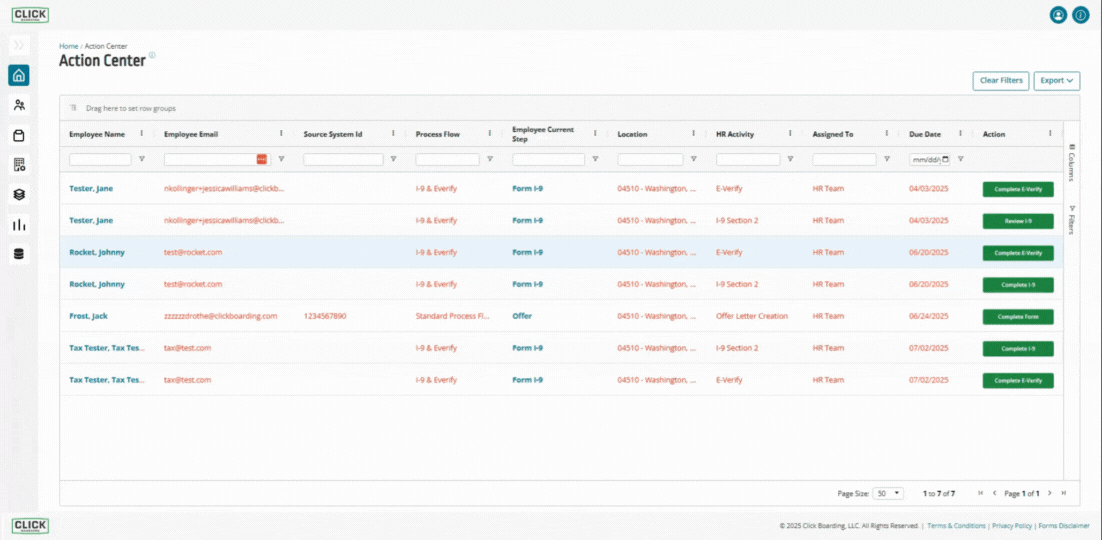1102x540 pixels.
Task: Sort by Employee Name column header
Action: click(x=97, y=134)
